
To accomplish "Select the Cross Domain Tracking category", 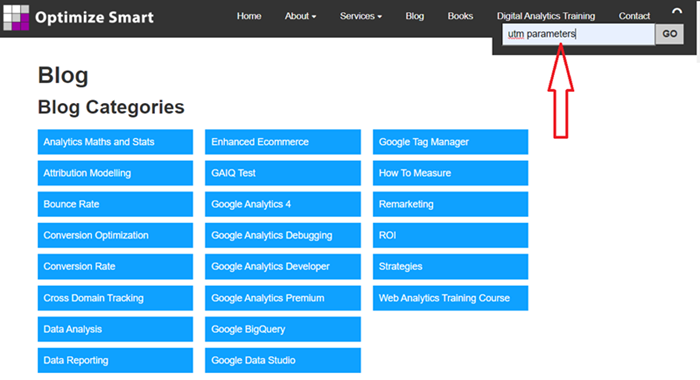I will click(115, 298).
